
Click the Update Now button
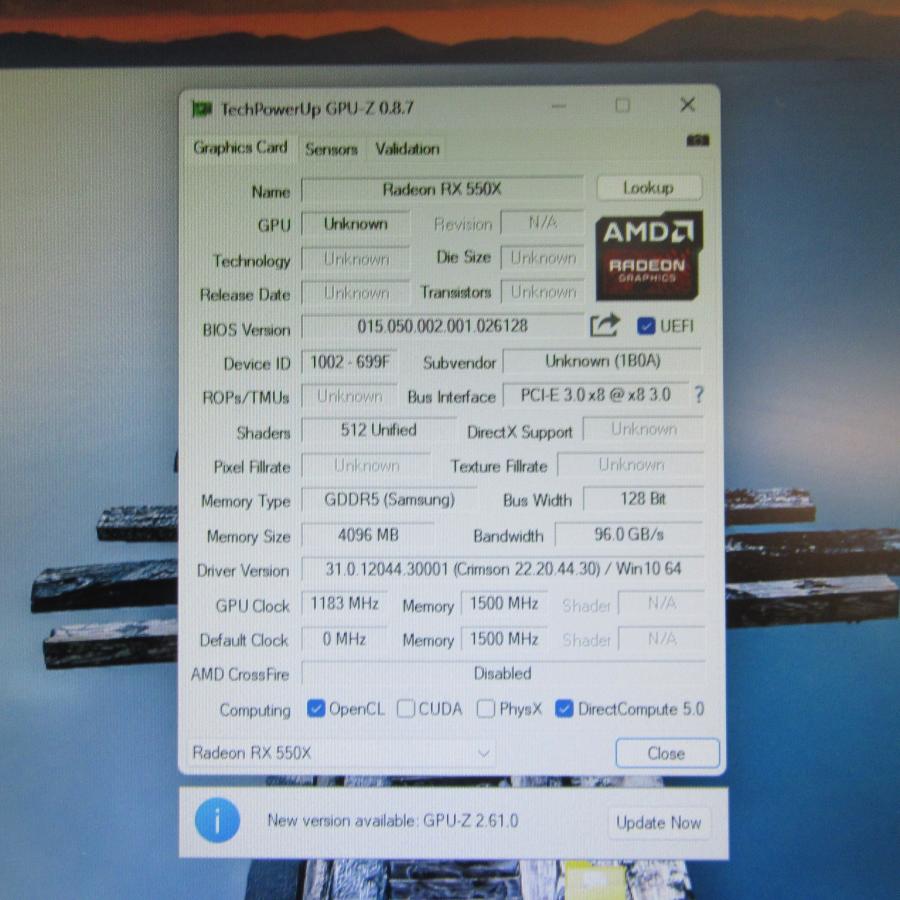pos(658,822)
